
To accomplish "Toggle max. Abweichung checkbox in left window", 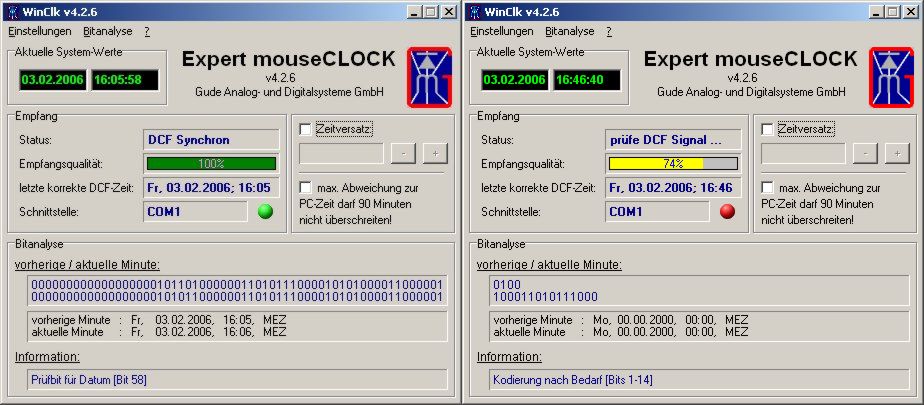I will (305, 188).
